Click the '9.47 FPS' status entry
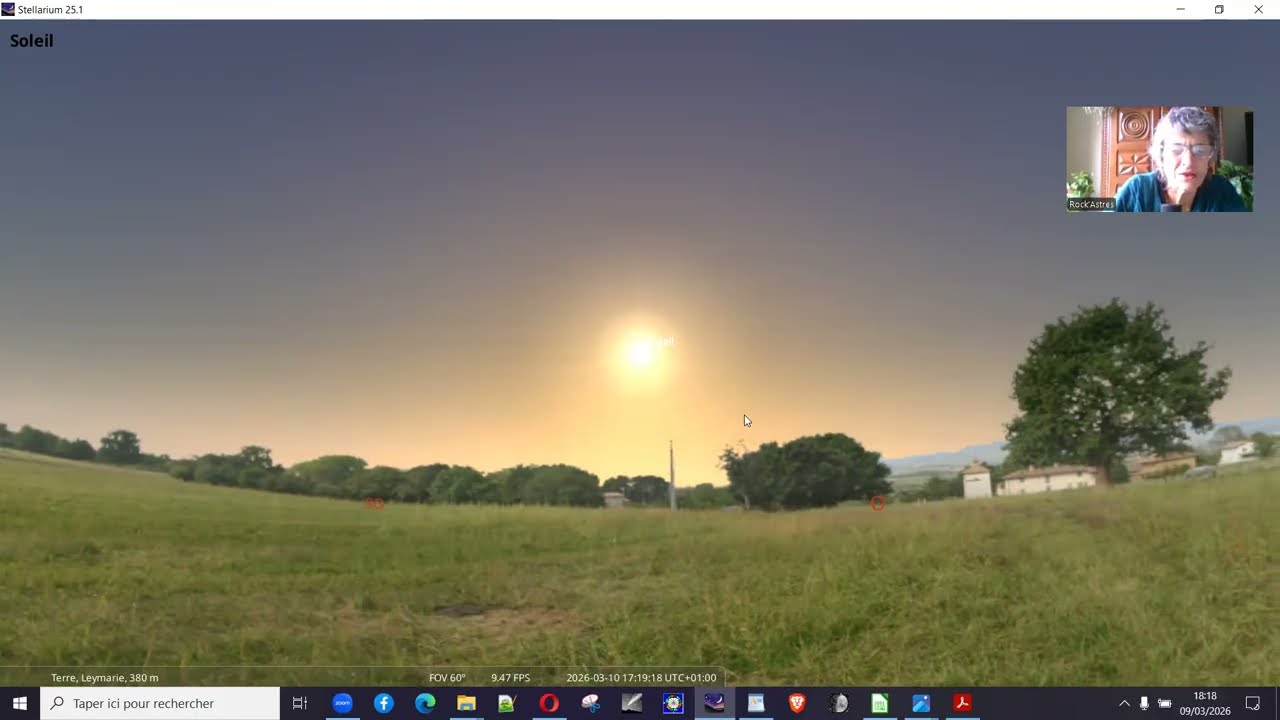This screenshot has width=1280, height=720. (x=510, y=678)
